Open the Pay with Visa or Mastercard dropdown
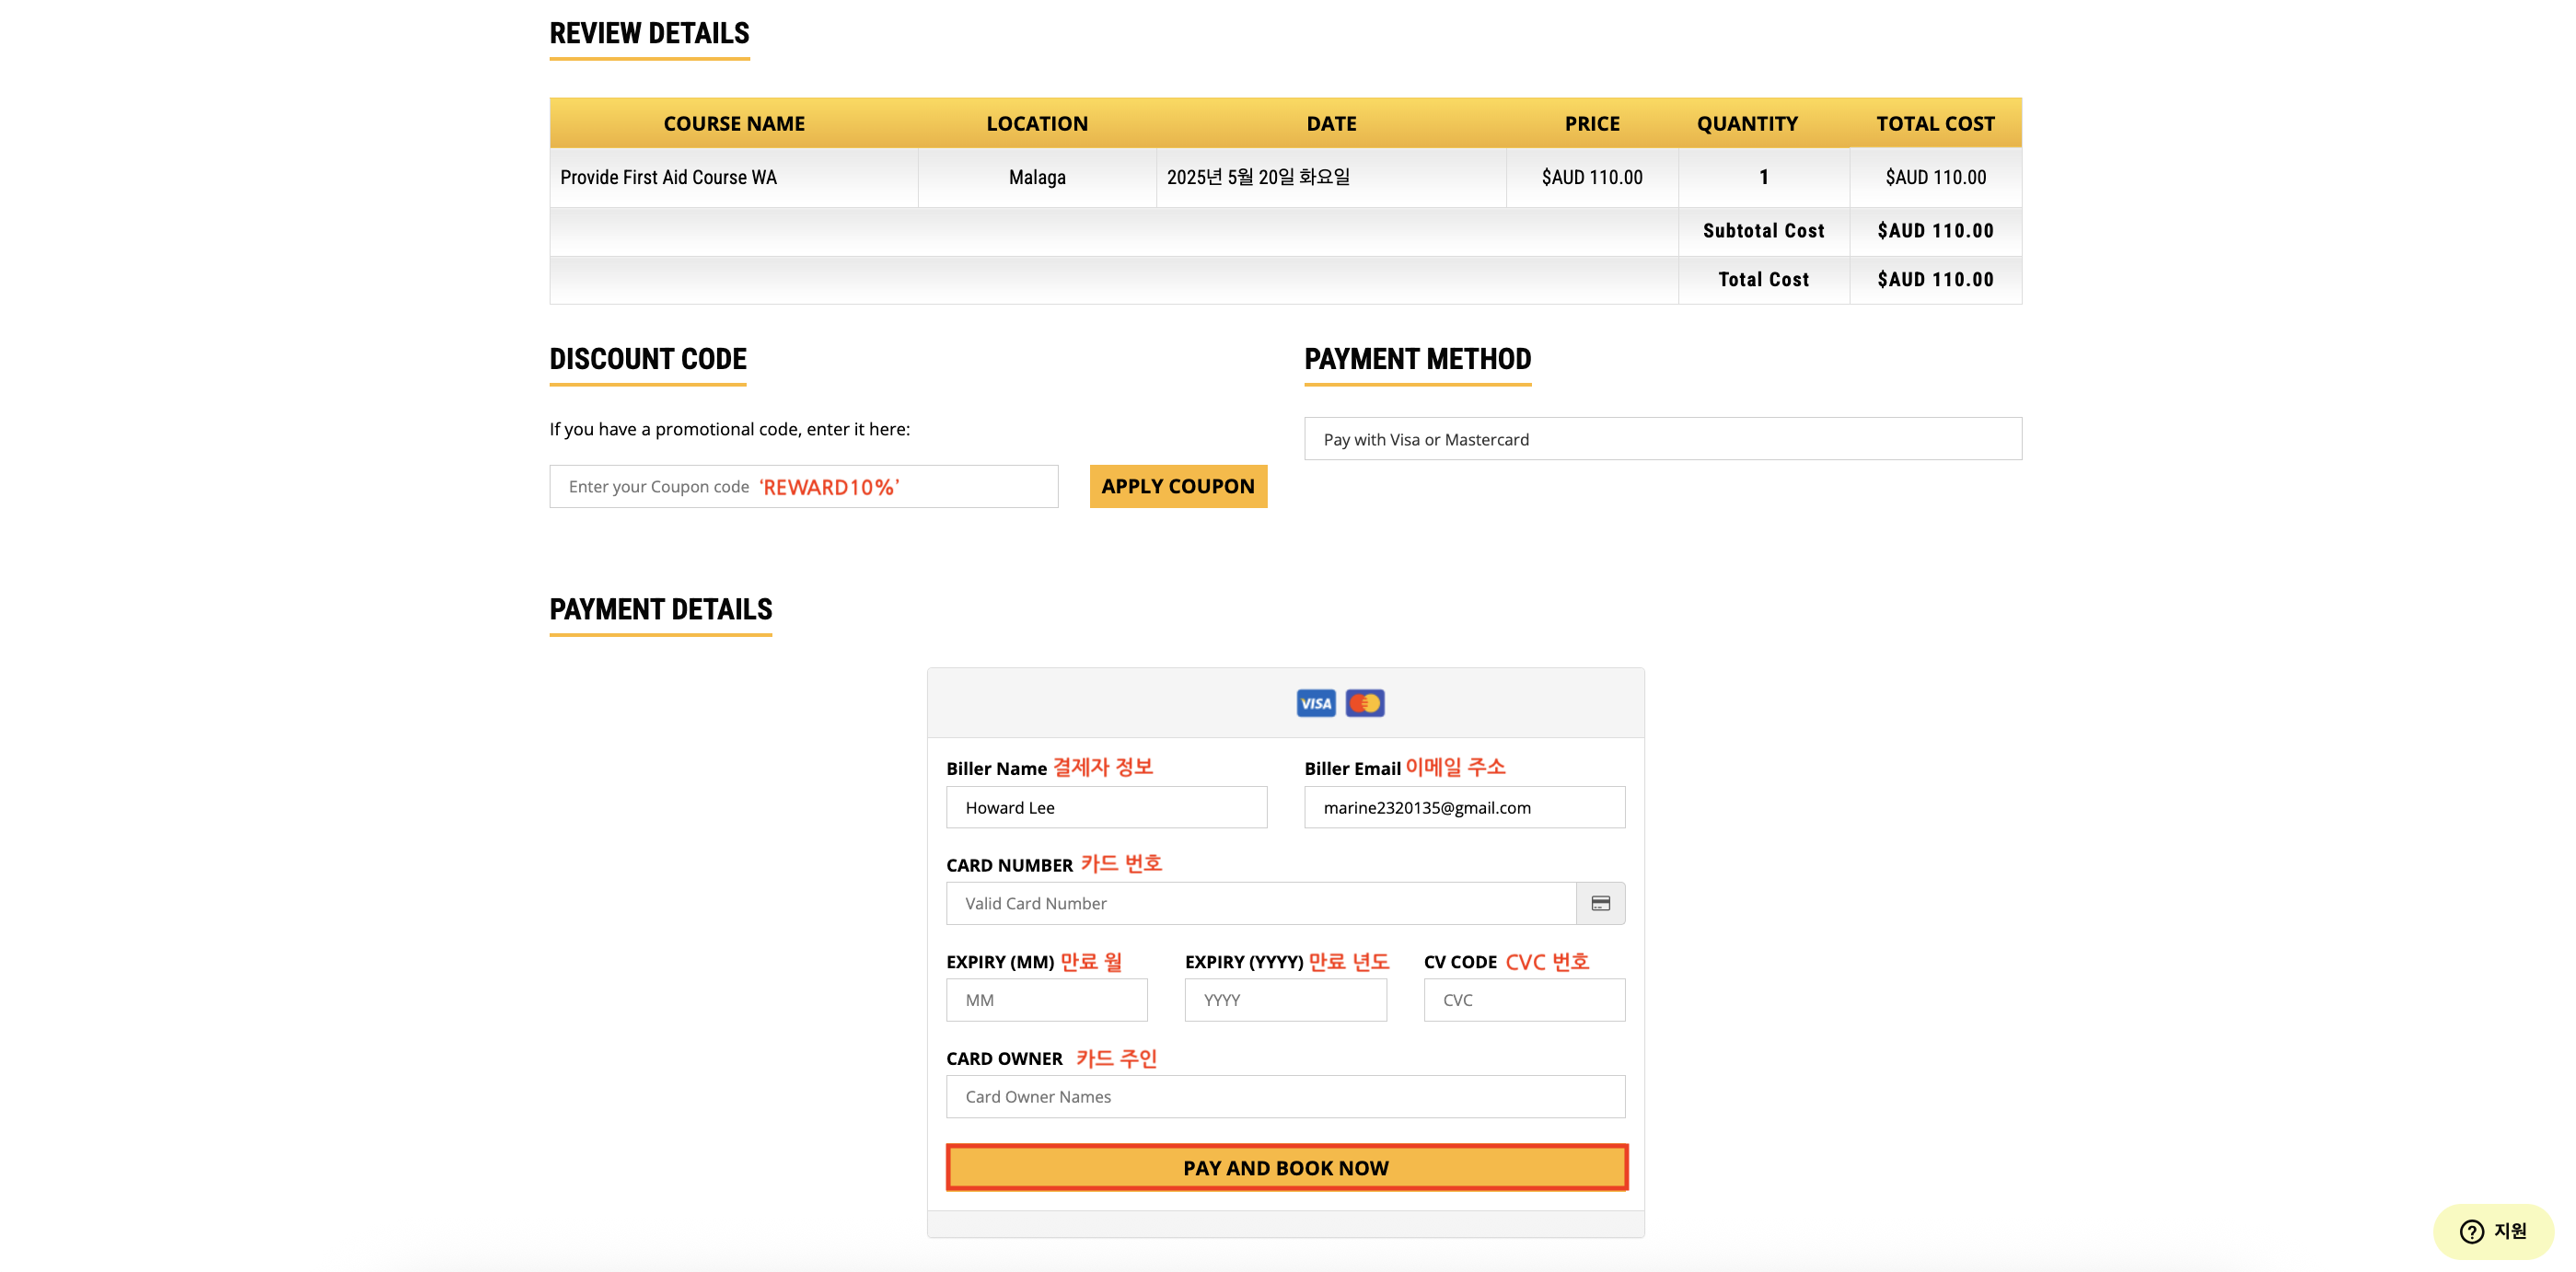Screen dimensions: 2576x1272 pos(1662,439)
